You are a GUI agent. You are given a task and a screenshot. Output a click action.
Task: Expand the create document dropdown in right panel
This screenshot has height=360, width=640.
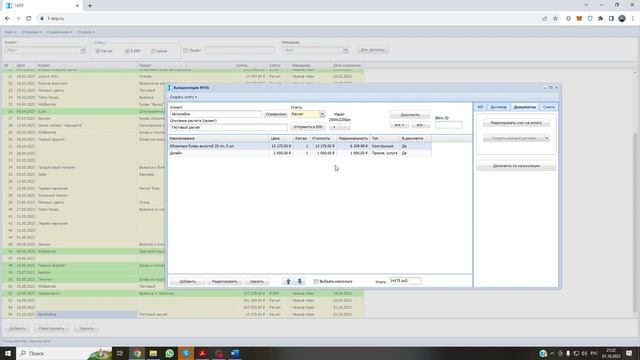point(547,138)
